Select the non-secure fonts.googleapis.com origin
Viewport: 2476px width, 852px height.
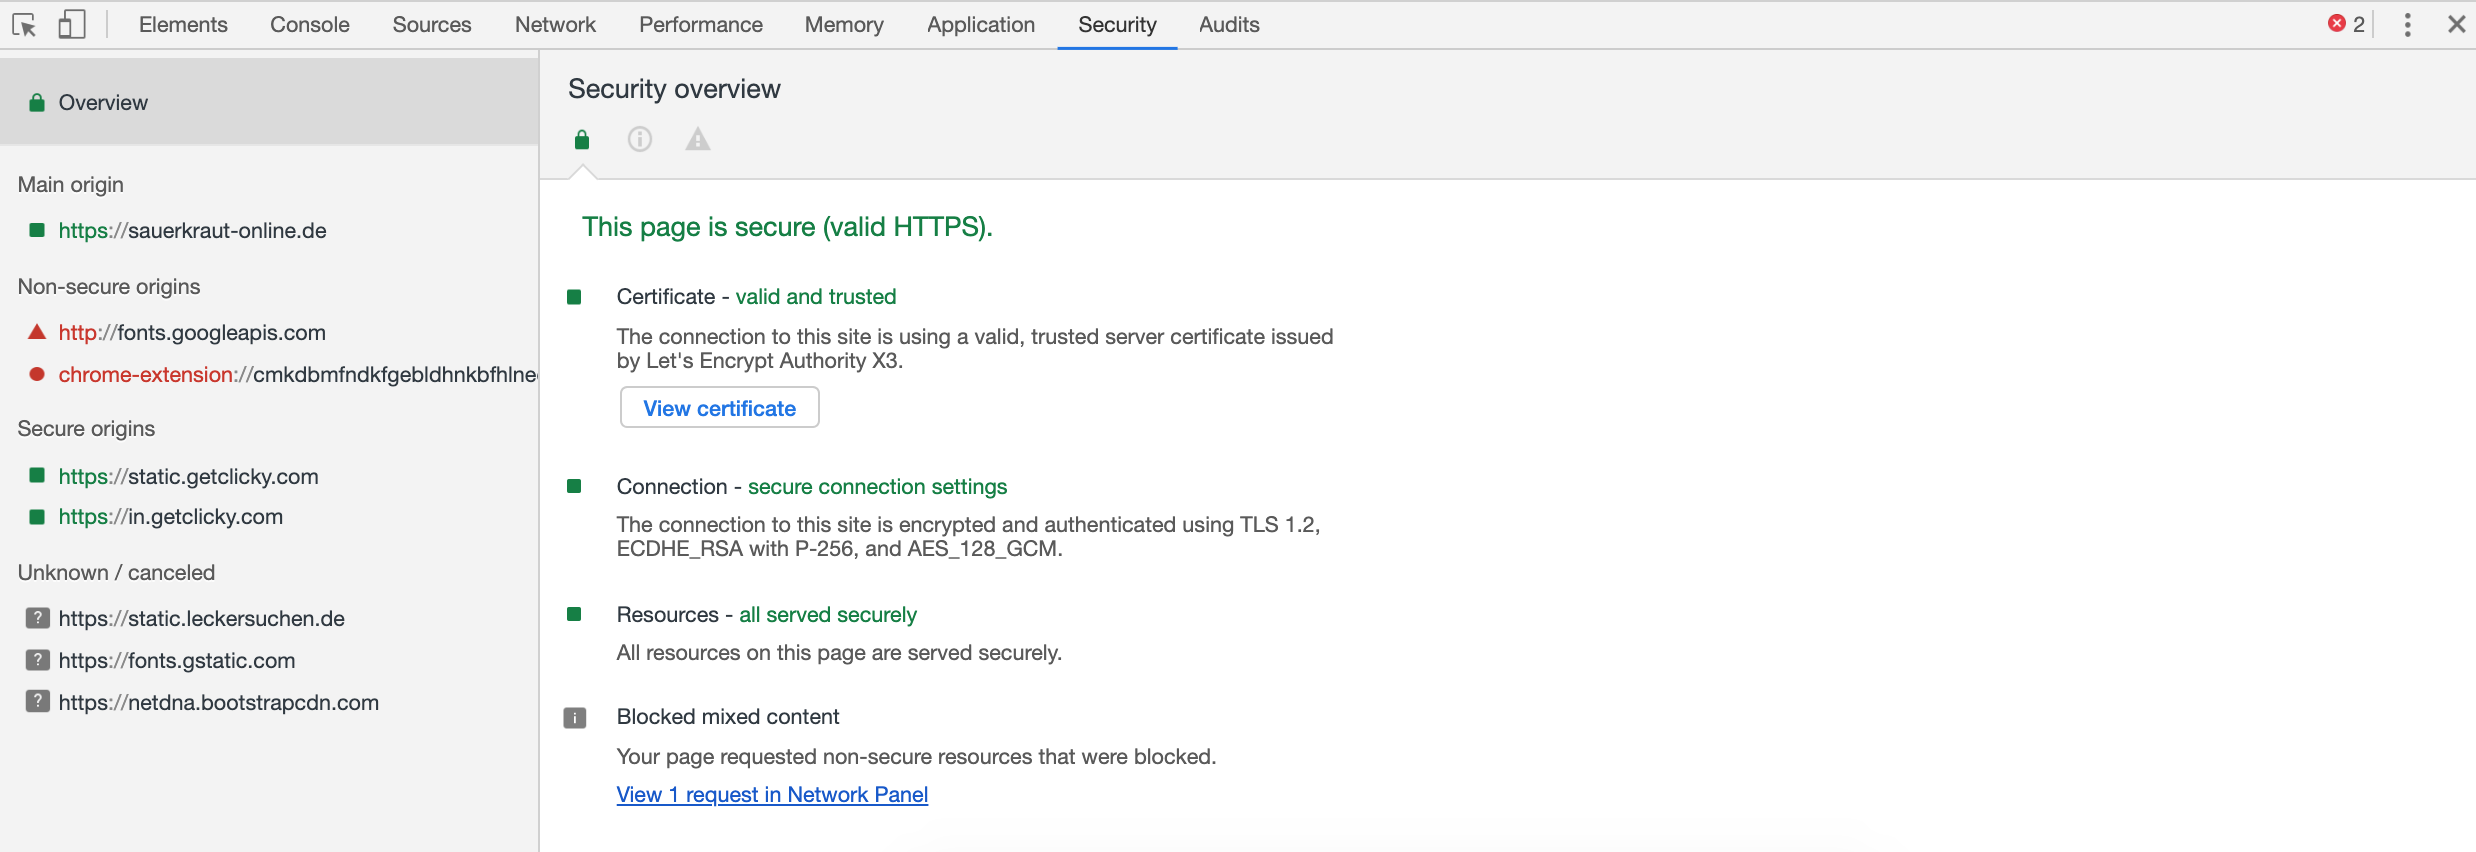(192, 333)
